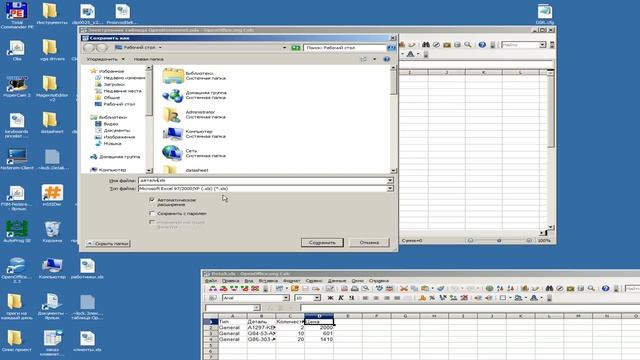The image size is (640, 360).
Task: Enable Сохранить с паролем checkbox
Action: (152, 213)
